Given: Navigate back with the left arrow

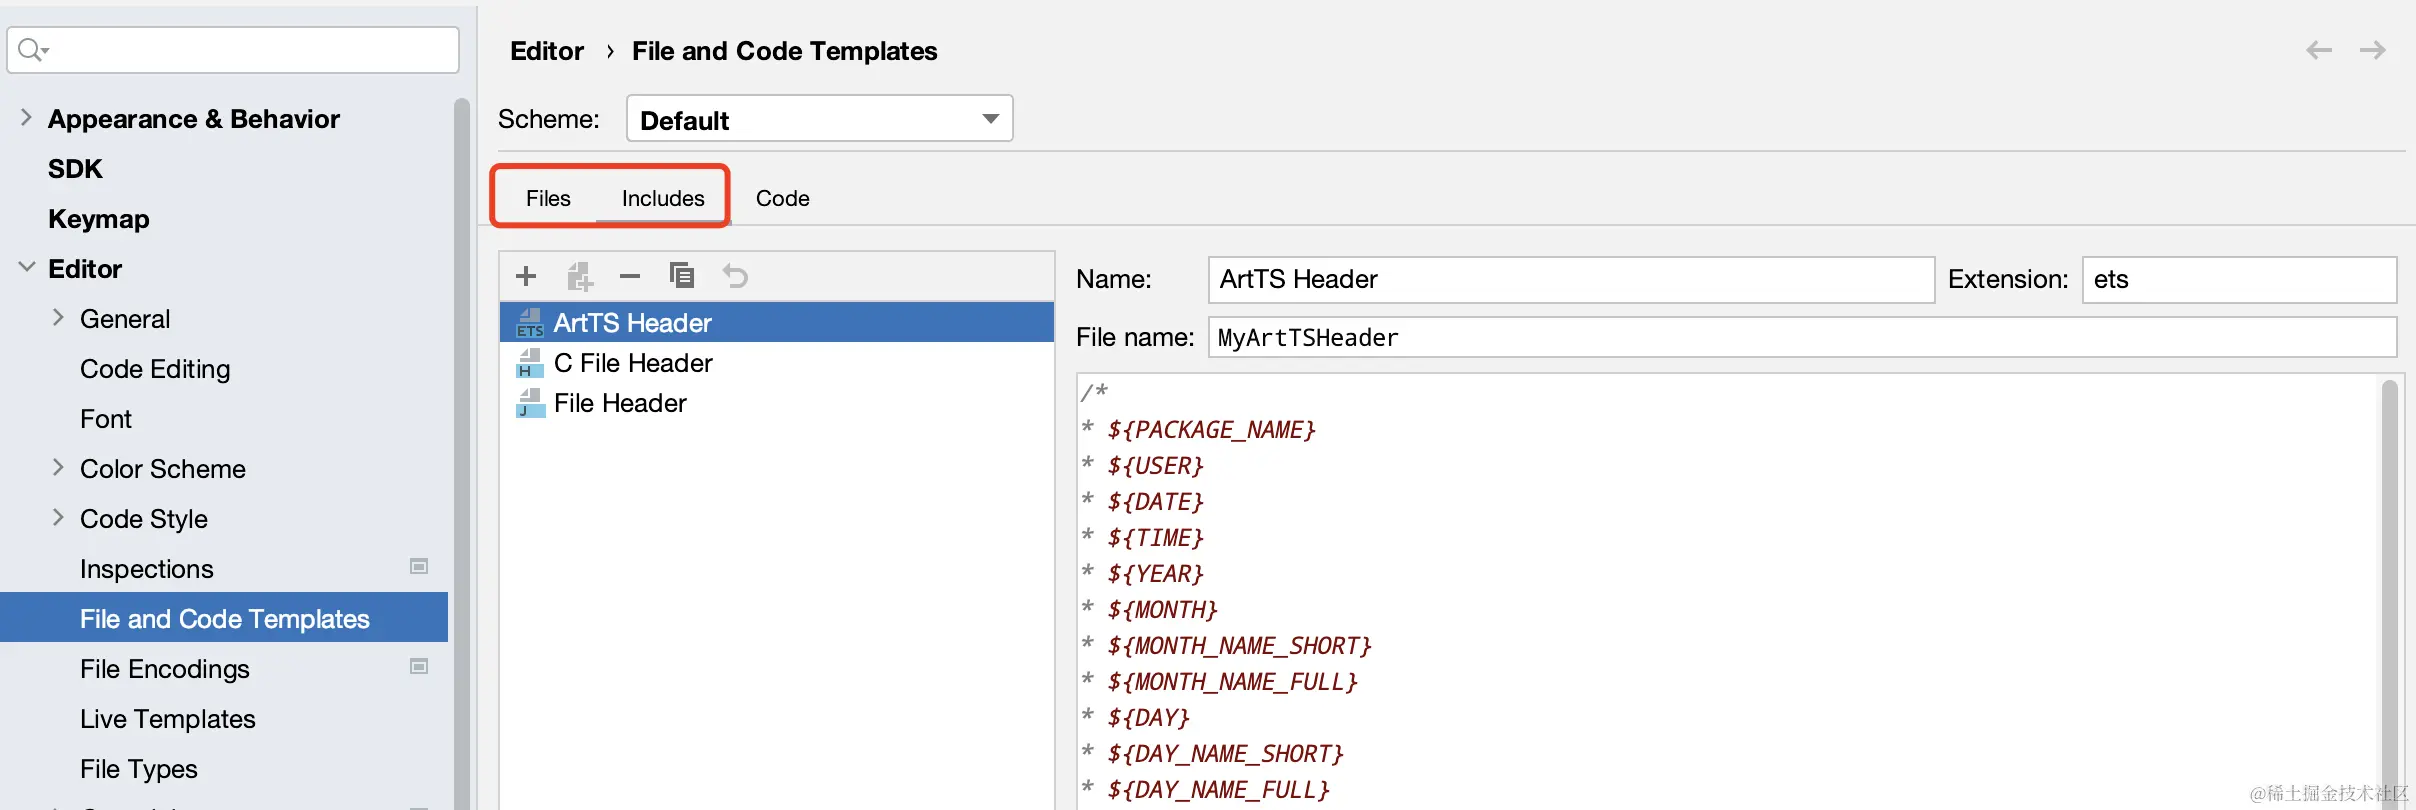Looking at the screenshot, I should (x=2318, y=51).
